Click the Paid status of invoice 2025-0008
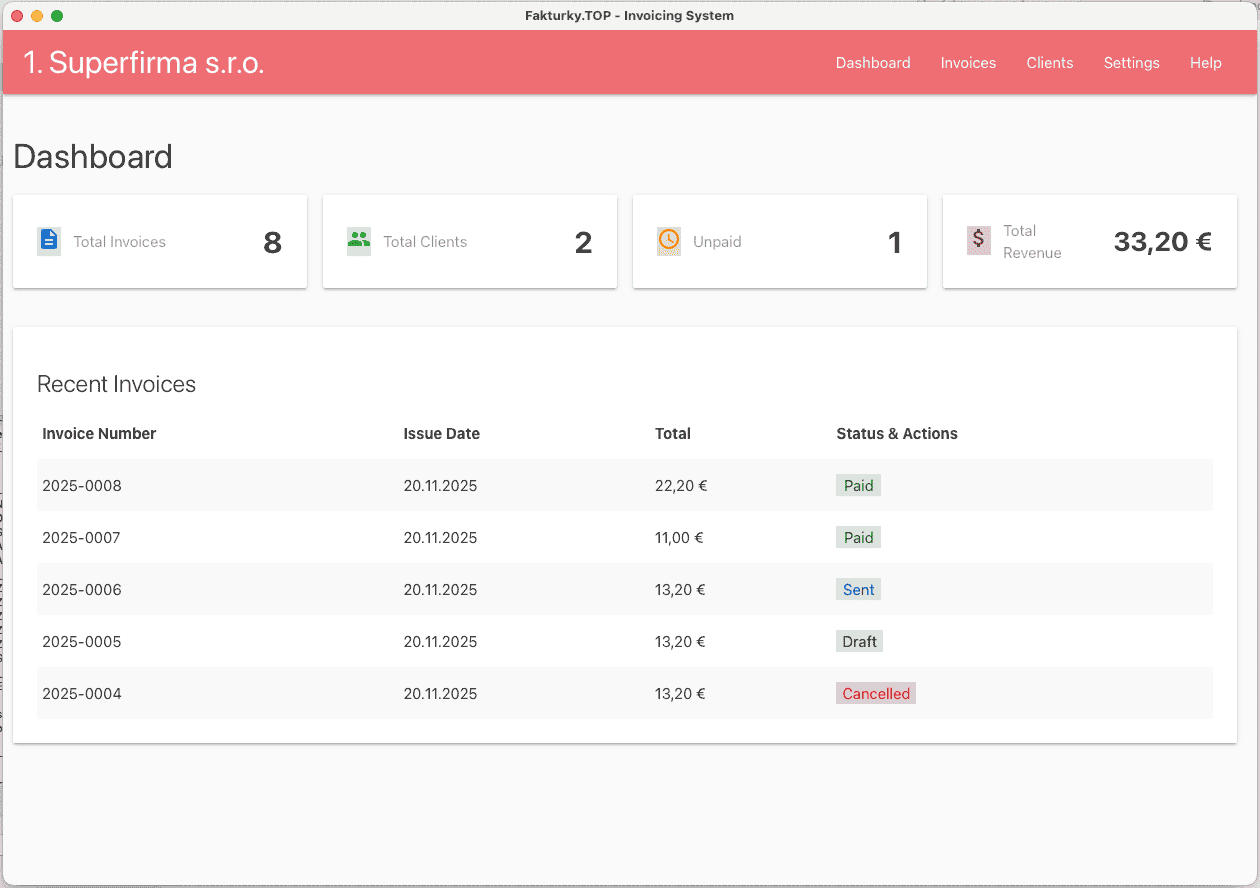1260x888 pixels. (x=858, y=486)
